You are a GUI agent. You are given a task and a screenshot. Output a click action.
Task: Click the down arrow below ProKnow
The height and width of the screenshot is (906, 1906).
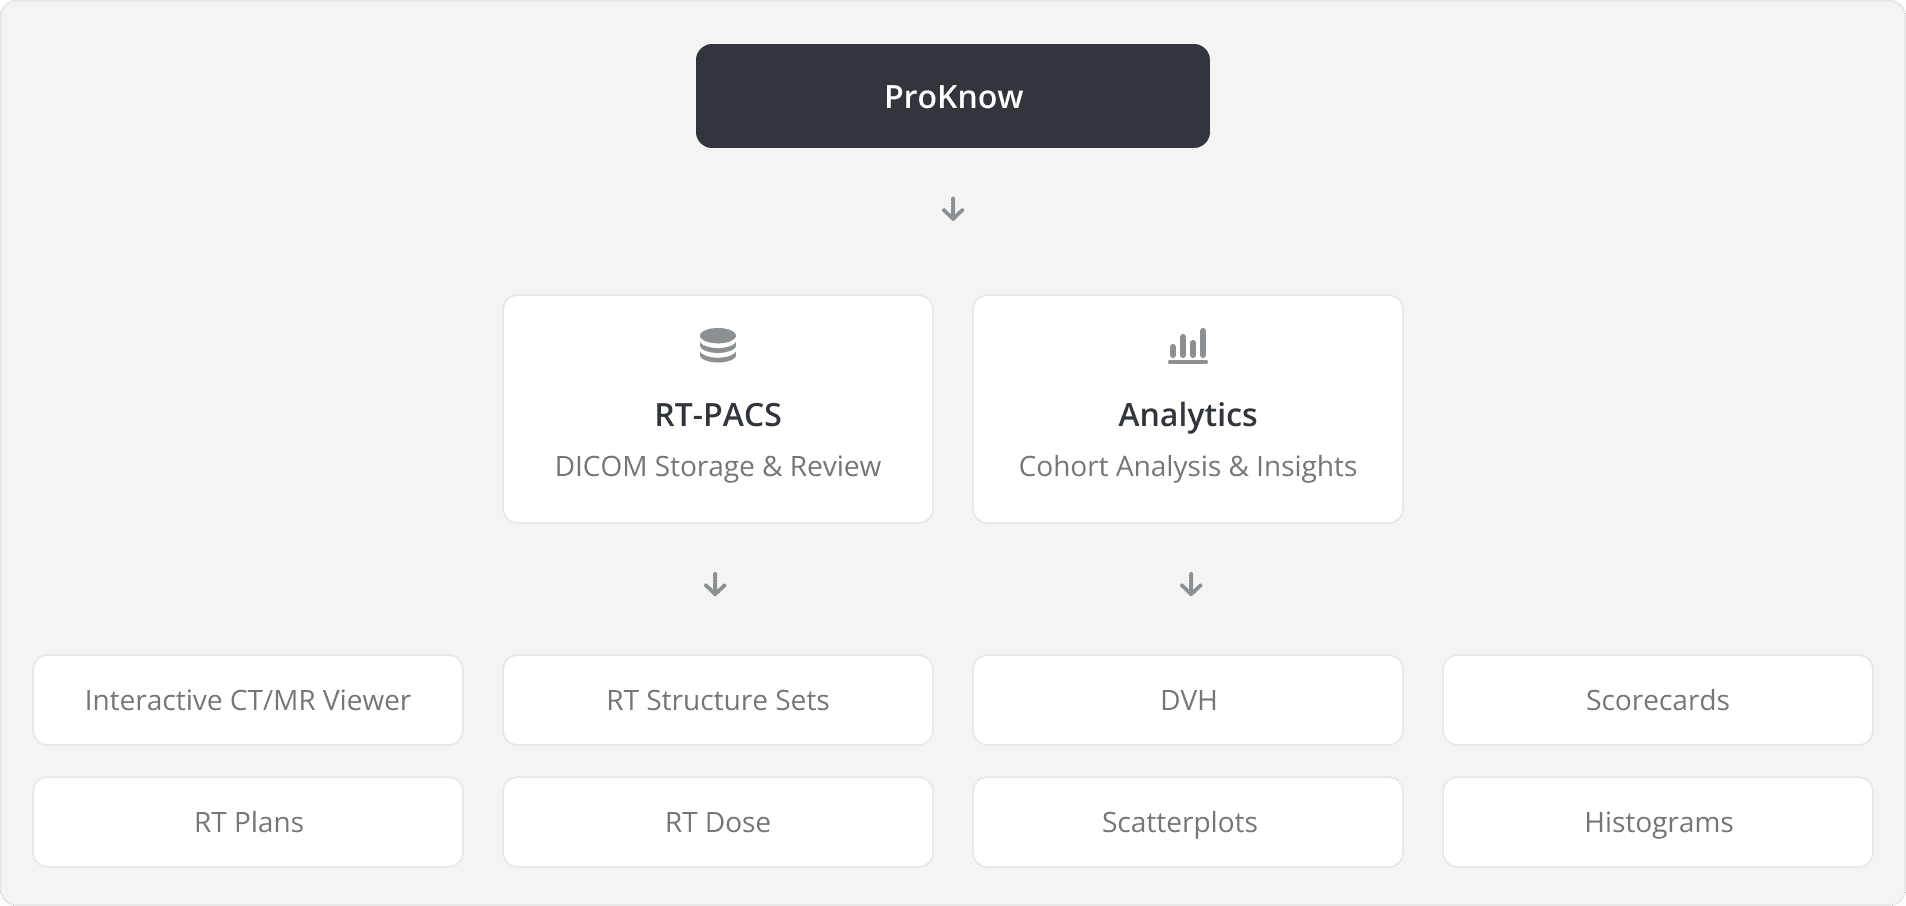(953, 209)
